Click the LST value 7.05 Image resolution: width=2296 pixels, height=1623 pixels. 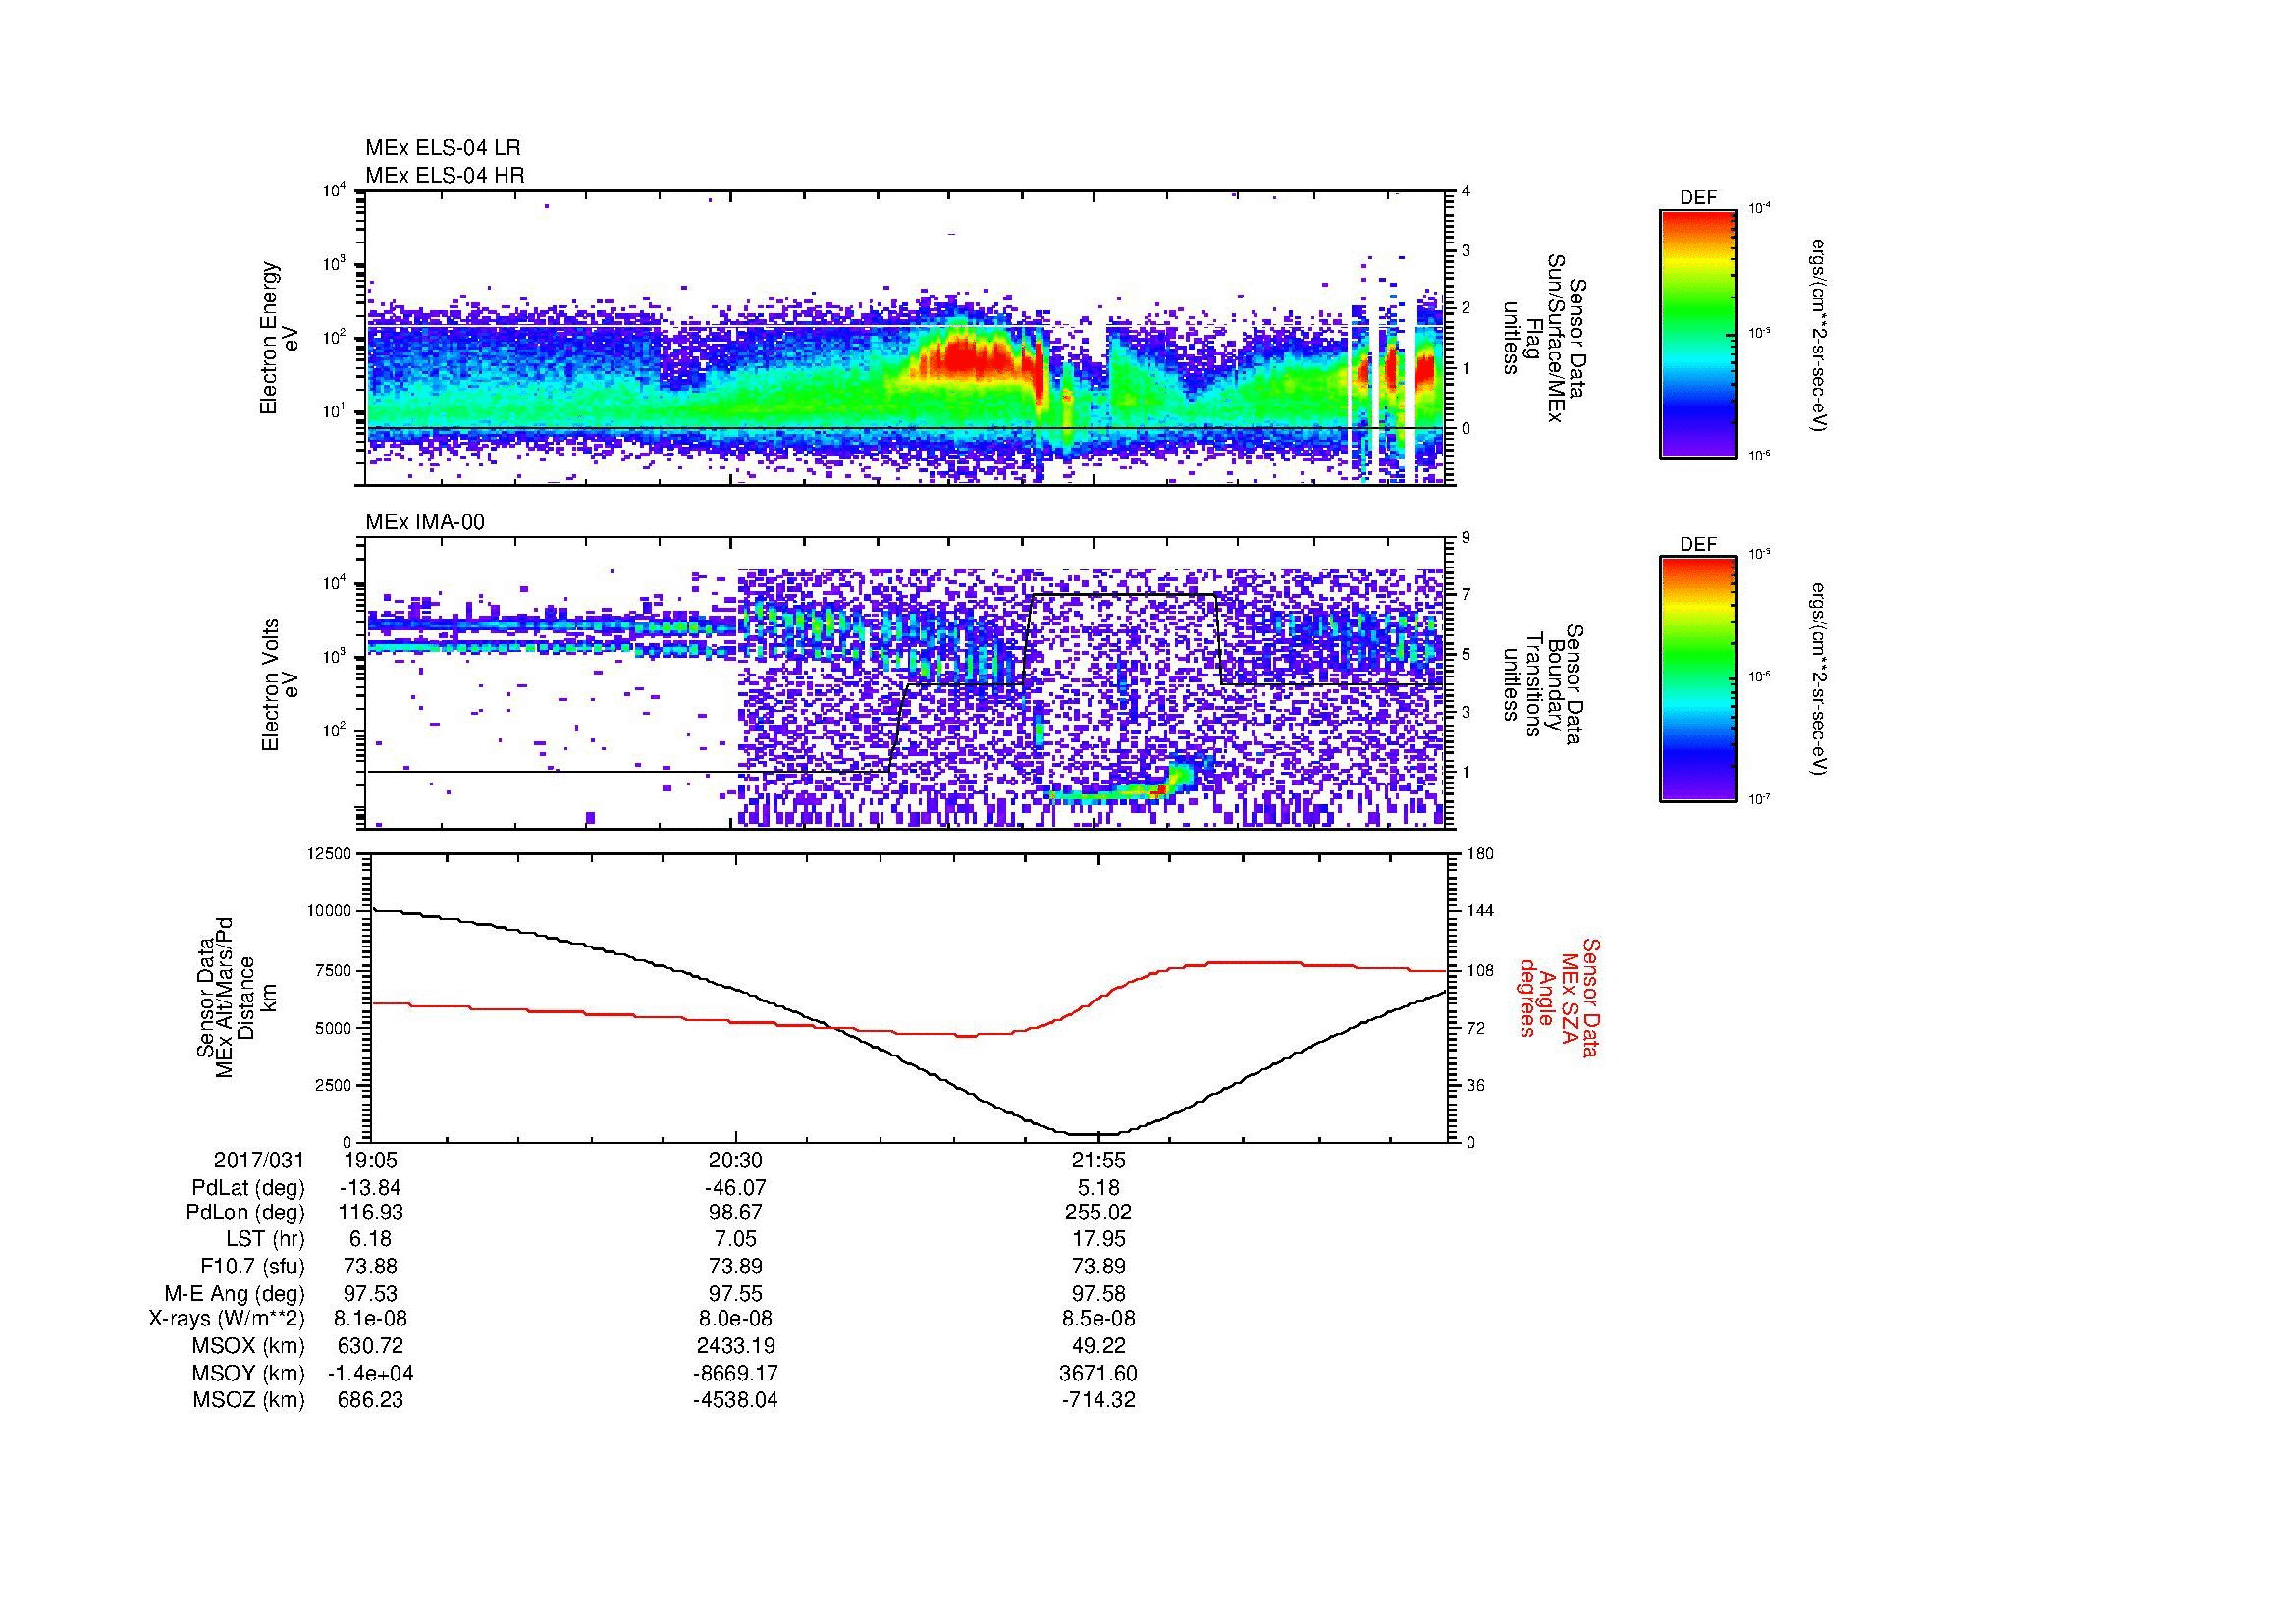click(735, 1240)
